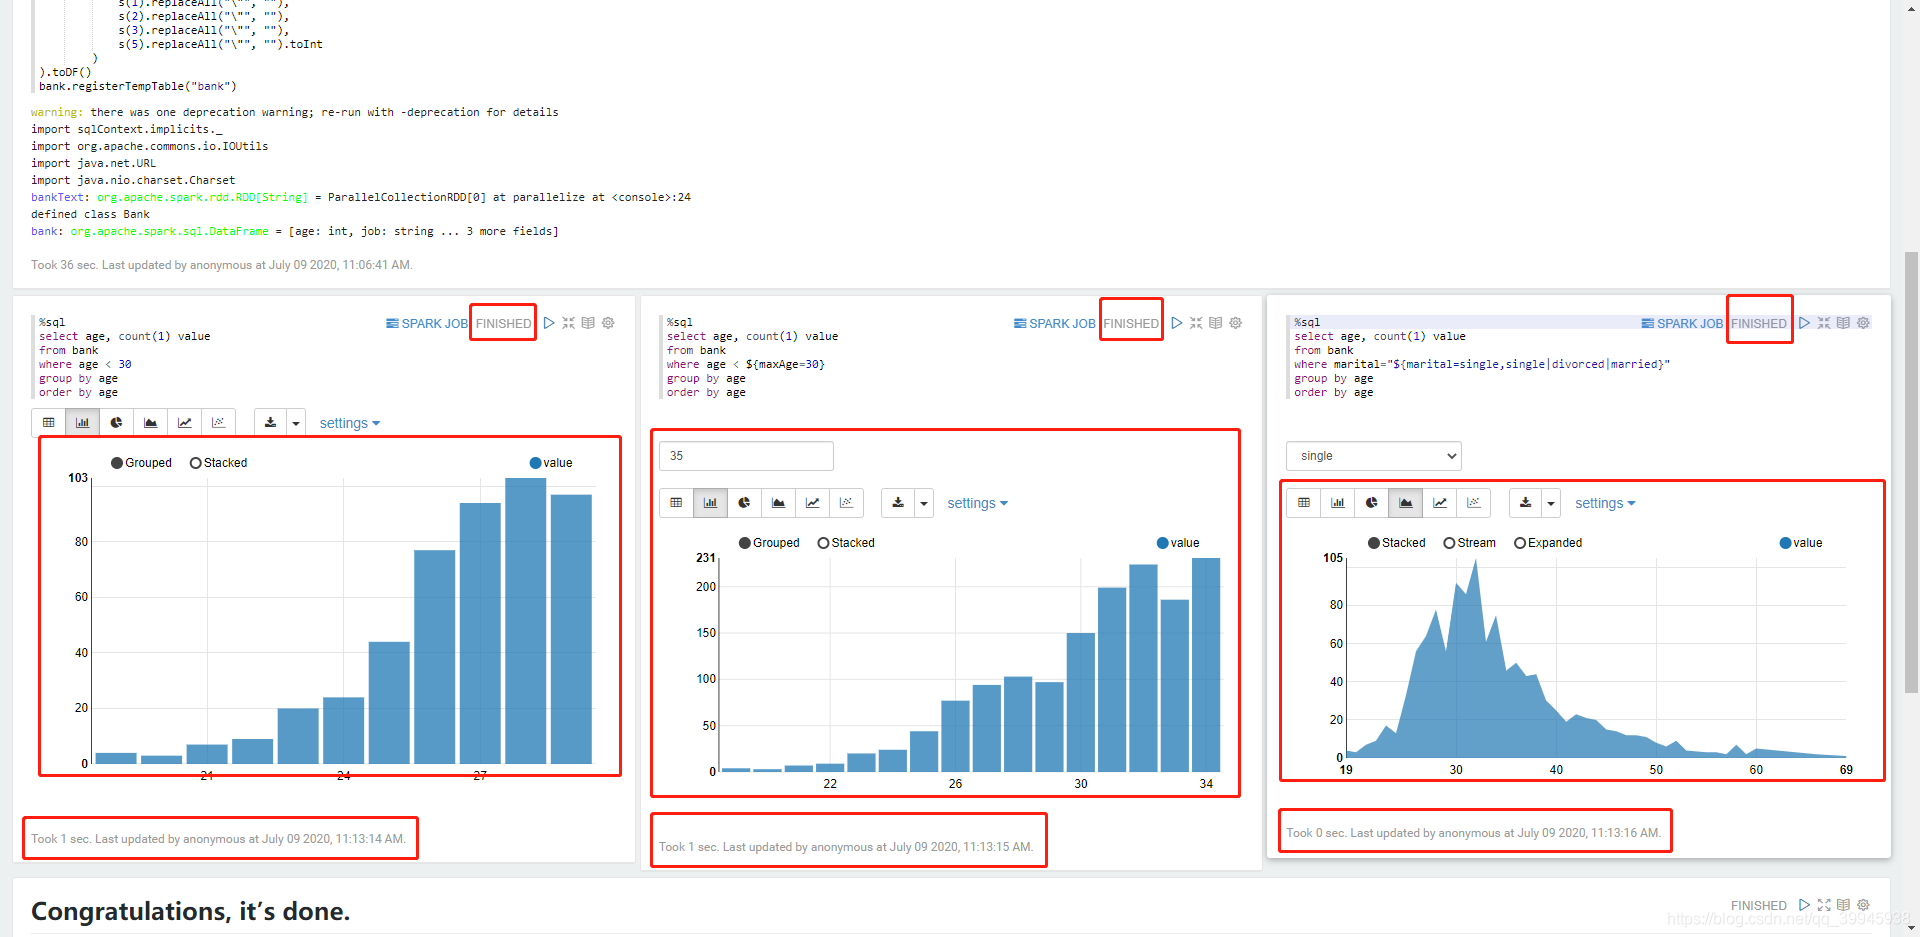Run the marital SQL paragraph
1920x937 pixels.
click(x=1804, y=323)
